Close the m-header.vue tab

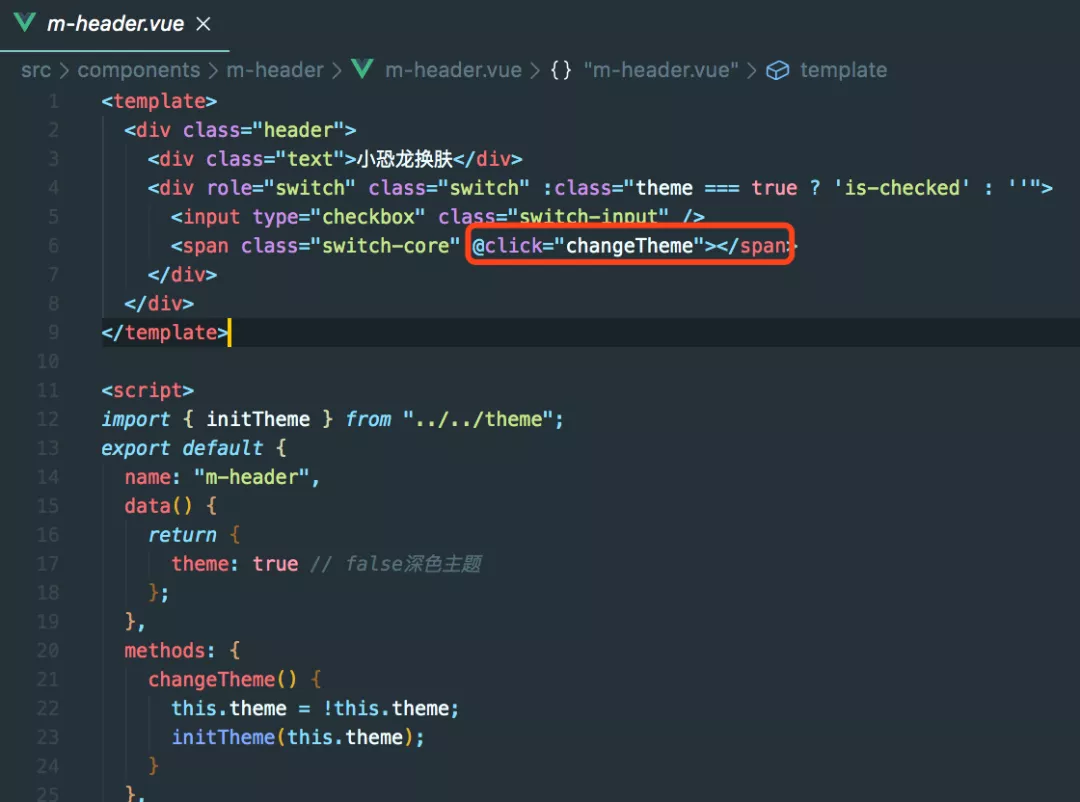coord(203,23)
